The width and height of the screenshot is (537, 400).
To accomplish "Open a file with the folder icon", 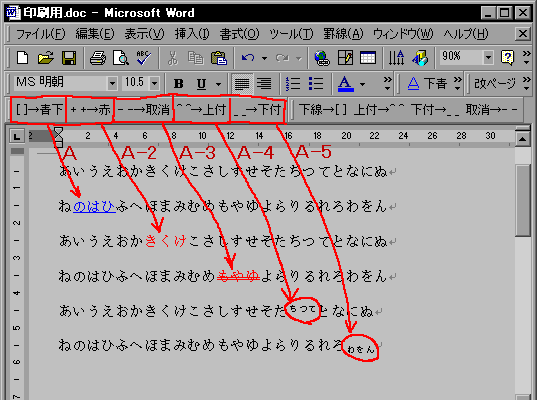I will coord(46,58).
